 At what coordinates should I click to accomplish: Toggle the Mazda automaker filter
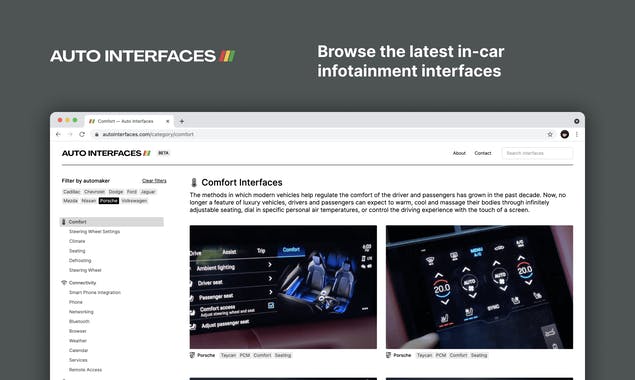pos(70,201)
